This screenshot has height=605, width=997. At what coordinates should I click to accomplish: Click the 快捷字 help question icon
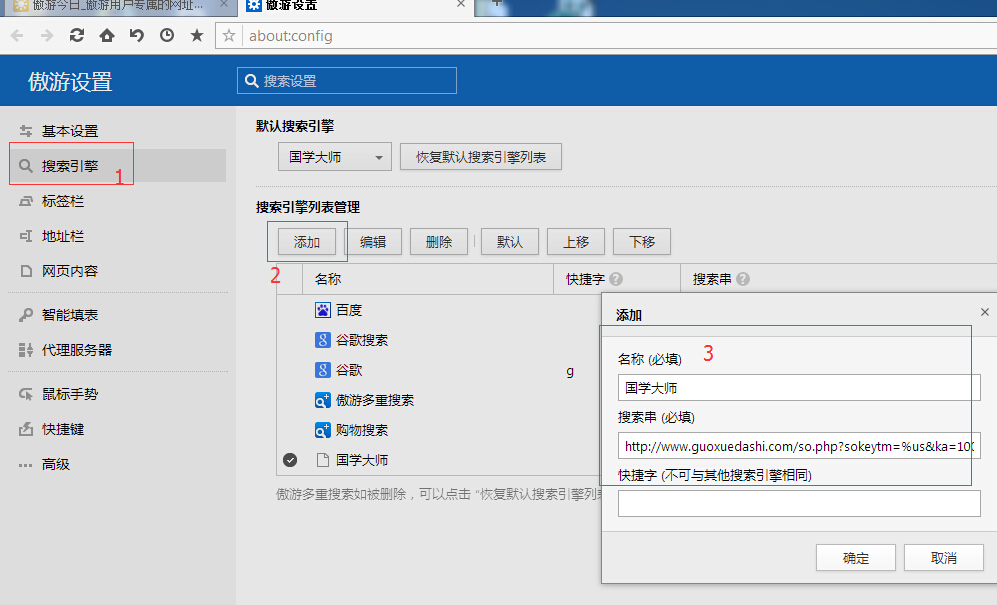[x=616, y=279]
